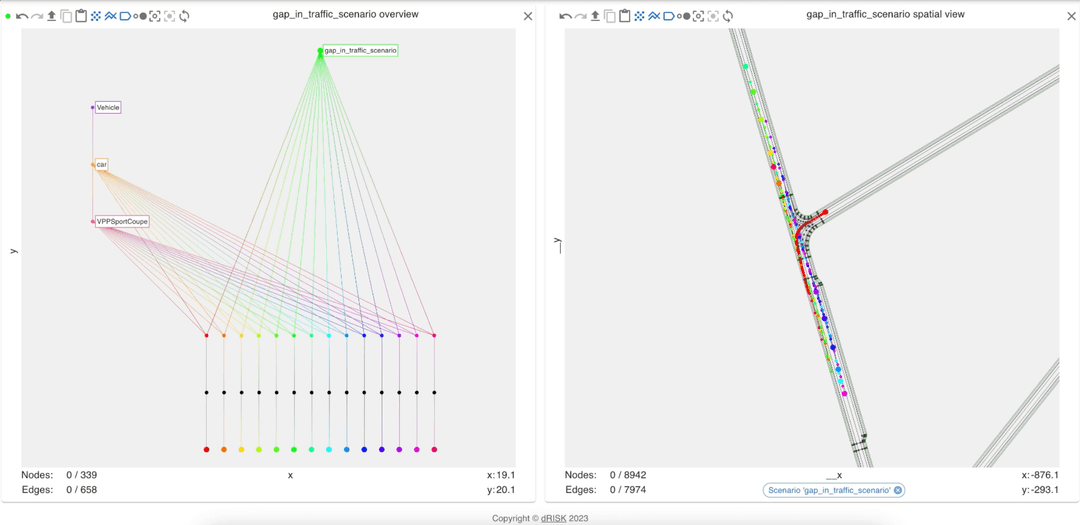Screen dimensions: 1080x525
Task: Toggle the label tag icon in overview toolbar
Action: (125, 16)
